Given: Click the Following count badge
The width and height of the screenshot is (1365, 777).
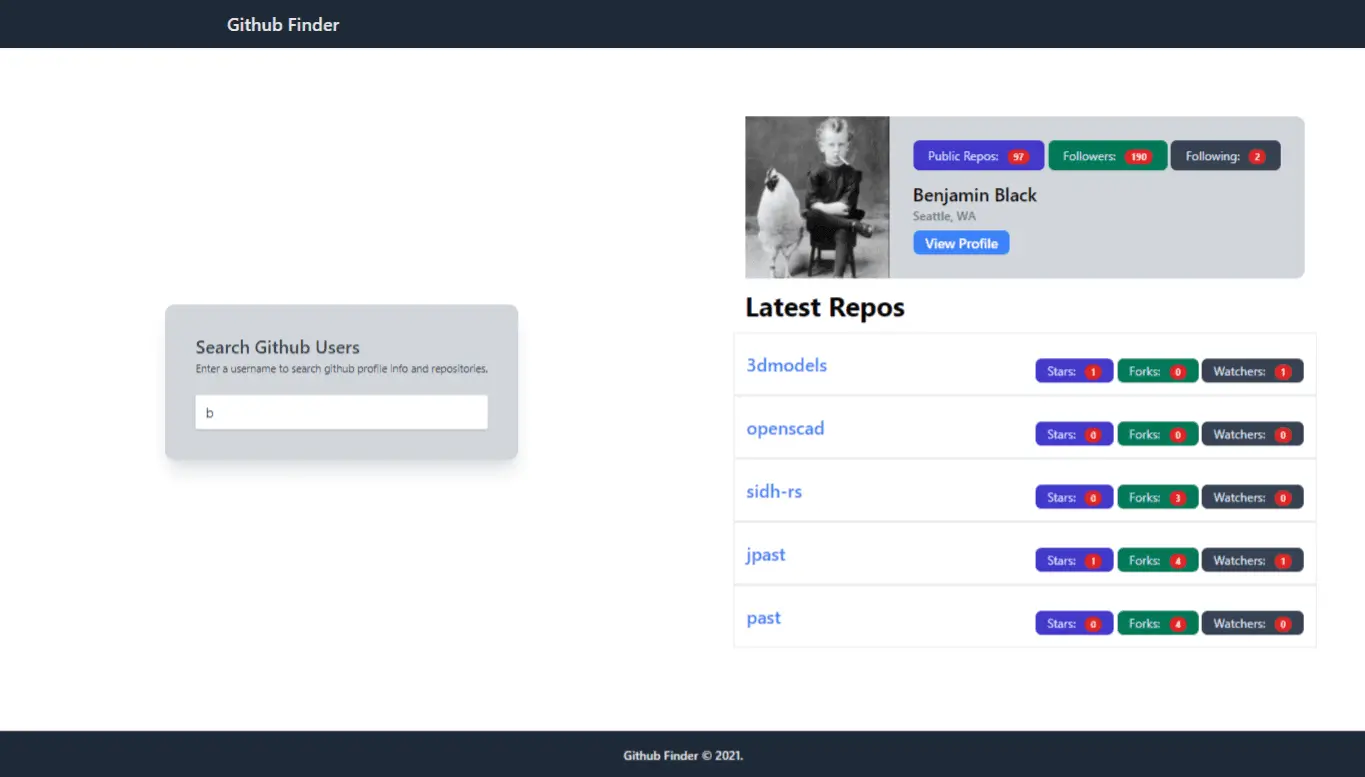Looking at the screenshot, I should click(1224, 155).
